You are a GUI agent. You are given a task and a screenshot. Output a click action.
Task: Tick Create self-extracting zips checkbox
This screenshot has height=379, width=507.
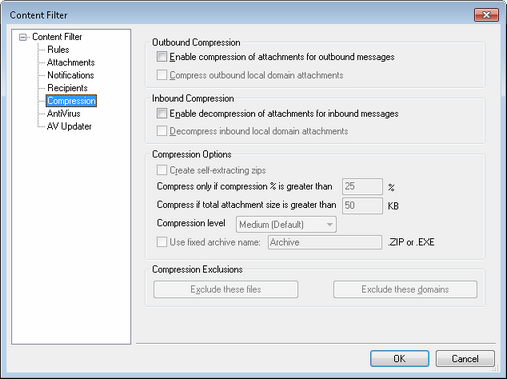click(x=162, y=170)
